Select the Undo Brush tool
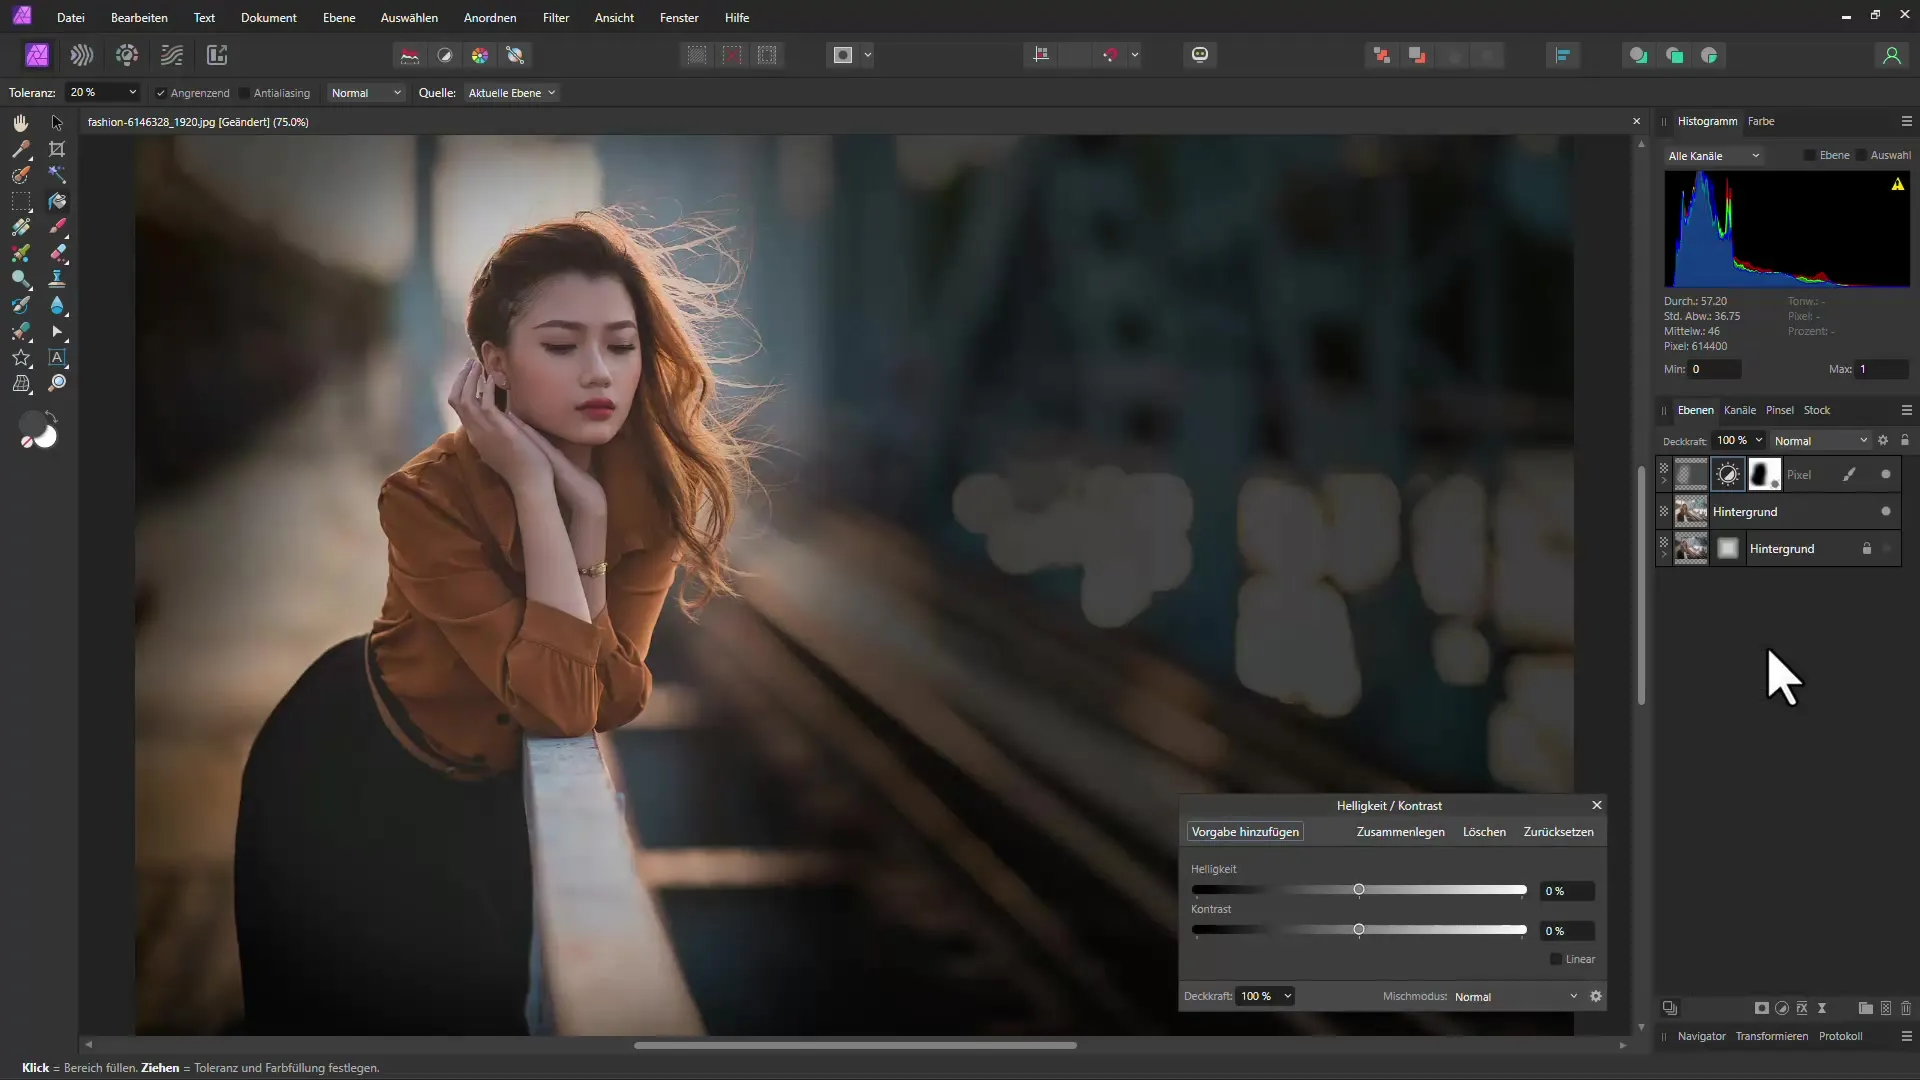The height and width of the screenshot is (1080, 1920). coord(20,305)
